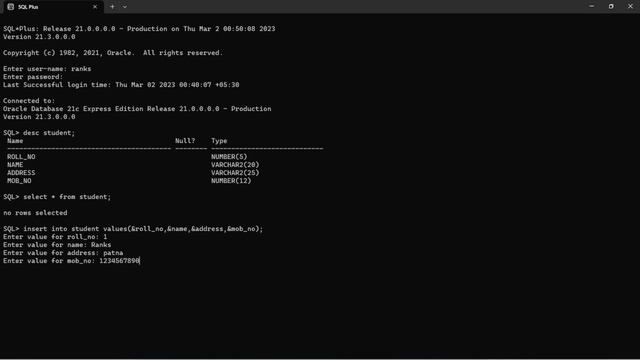Click the 'Last Successful login time' line
This screenshot has height=360, width=640.
click(121, 85)
